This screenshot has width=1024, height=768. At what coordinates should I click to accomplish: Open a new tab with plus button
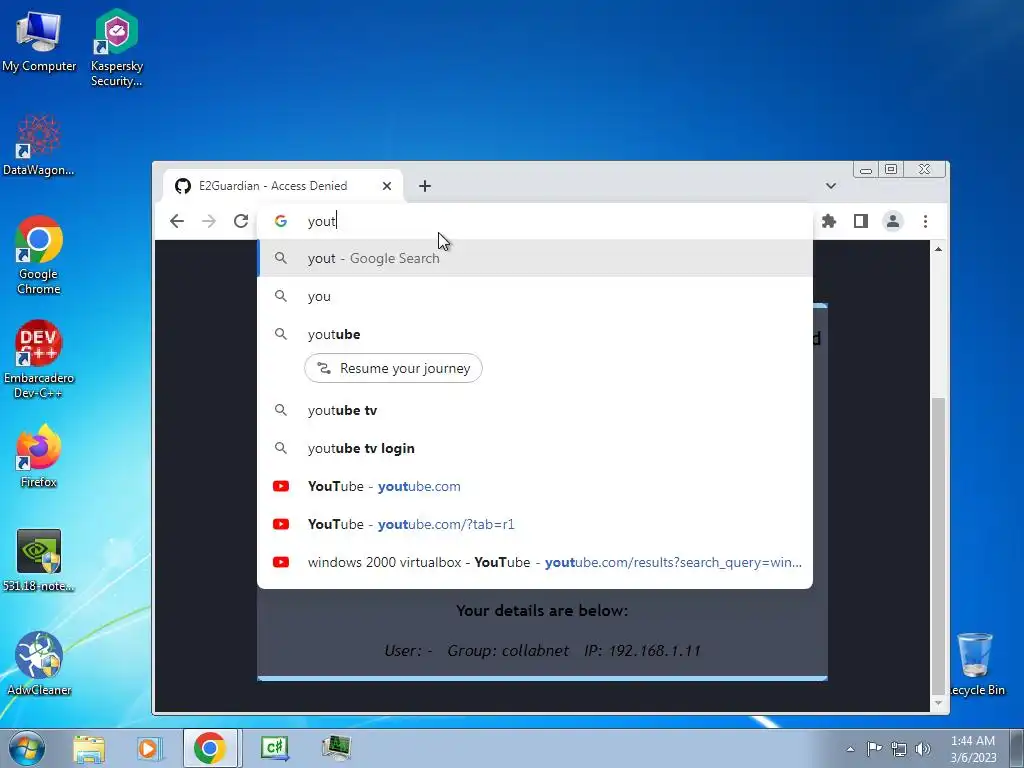(x=425, y=186)
